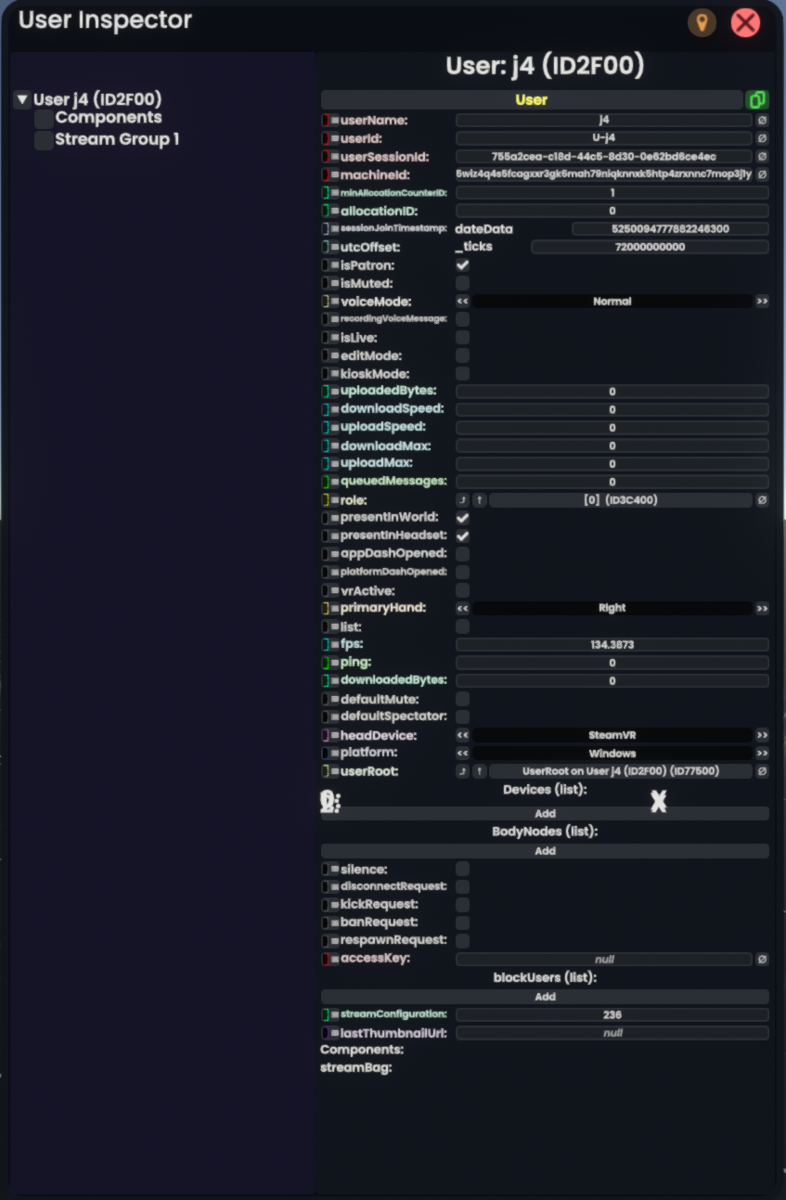Click the lastThumbnailUrl null field
786x1200 pixels.
coord(612,1033)
